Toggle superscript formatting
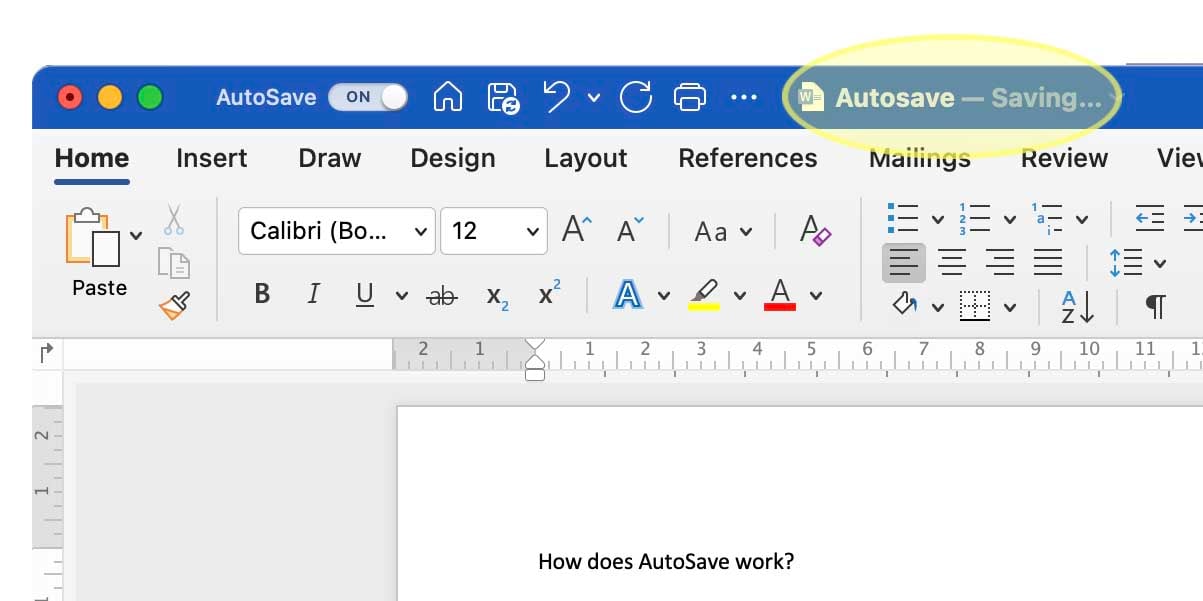Screen dimensions: 1203x601 tap(550, 293)
